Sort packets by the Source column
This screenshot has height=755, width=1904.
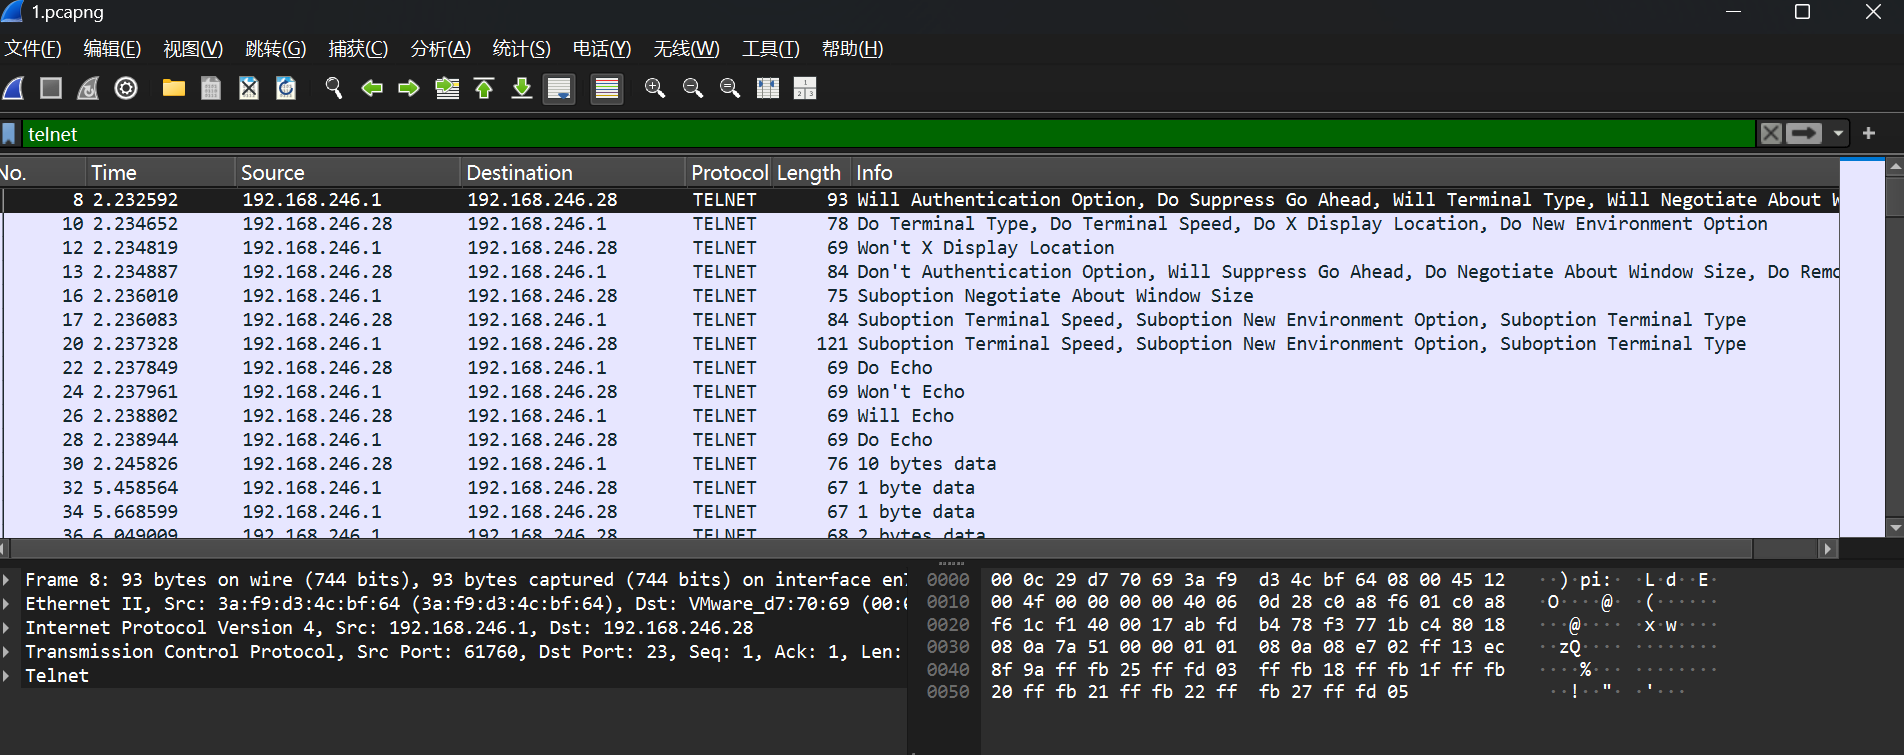348,173
